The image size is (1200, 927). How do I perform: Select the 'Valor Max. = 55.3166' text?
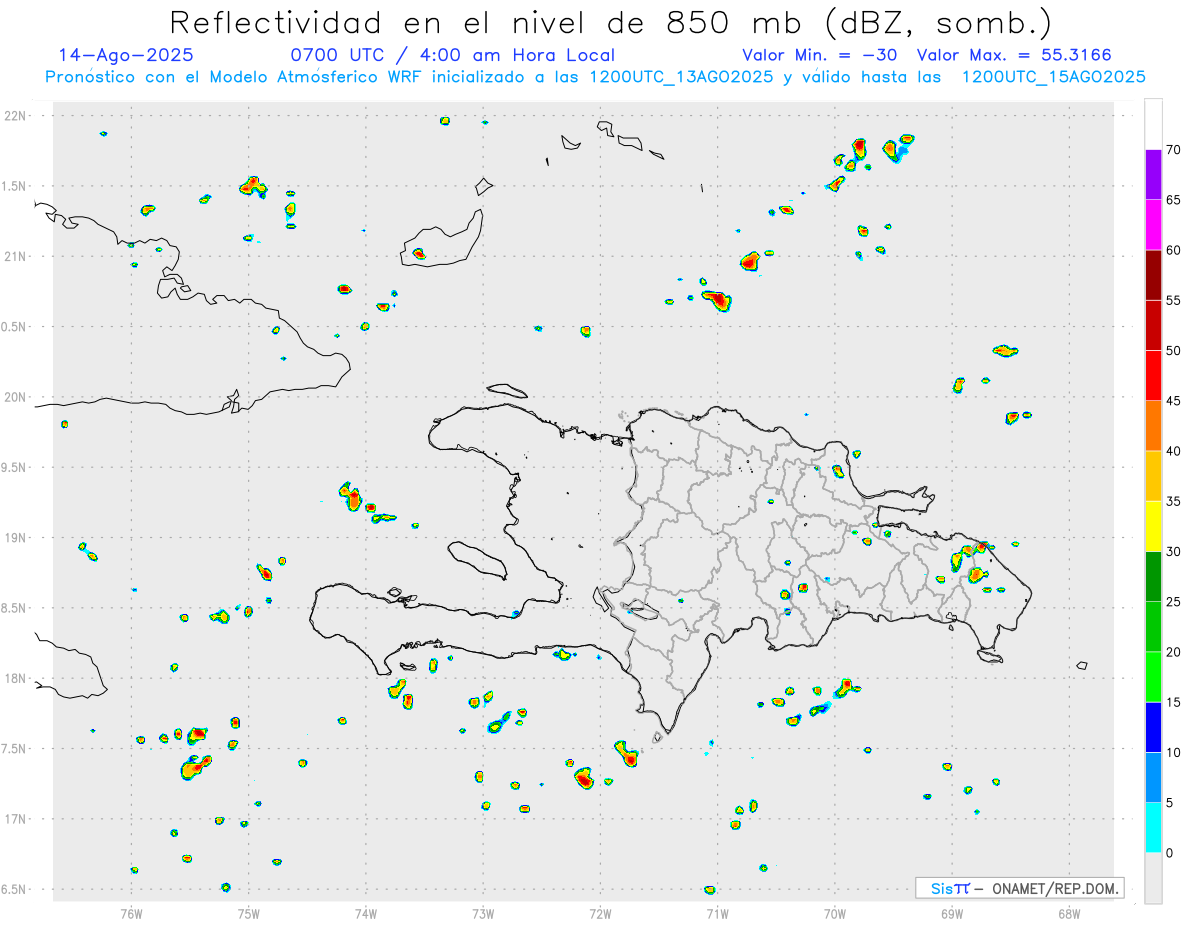click(x=1014, y=56)
